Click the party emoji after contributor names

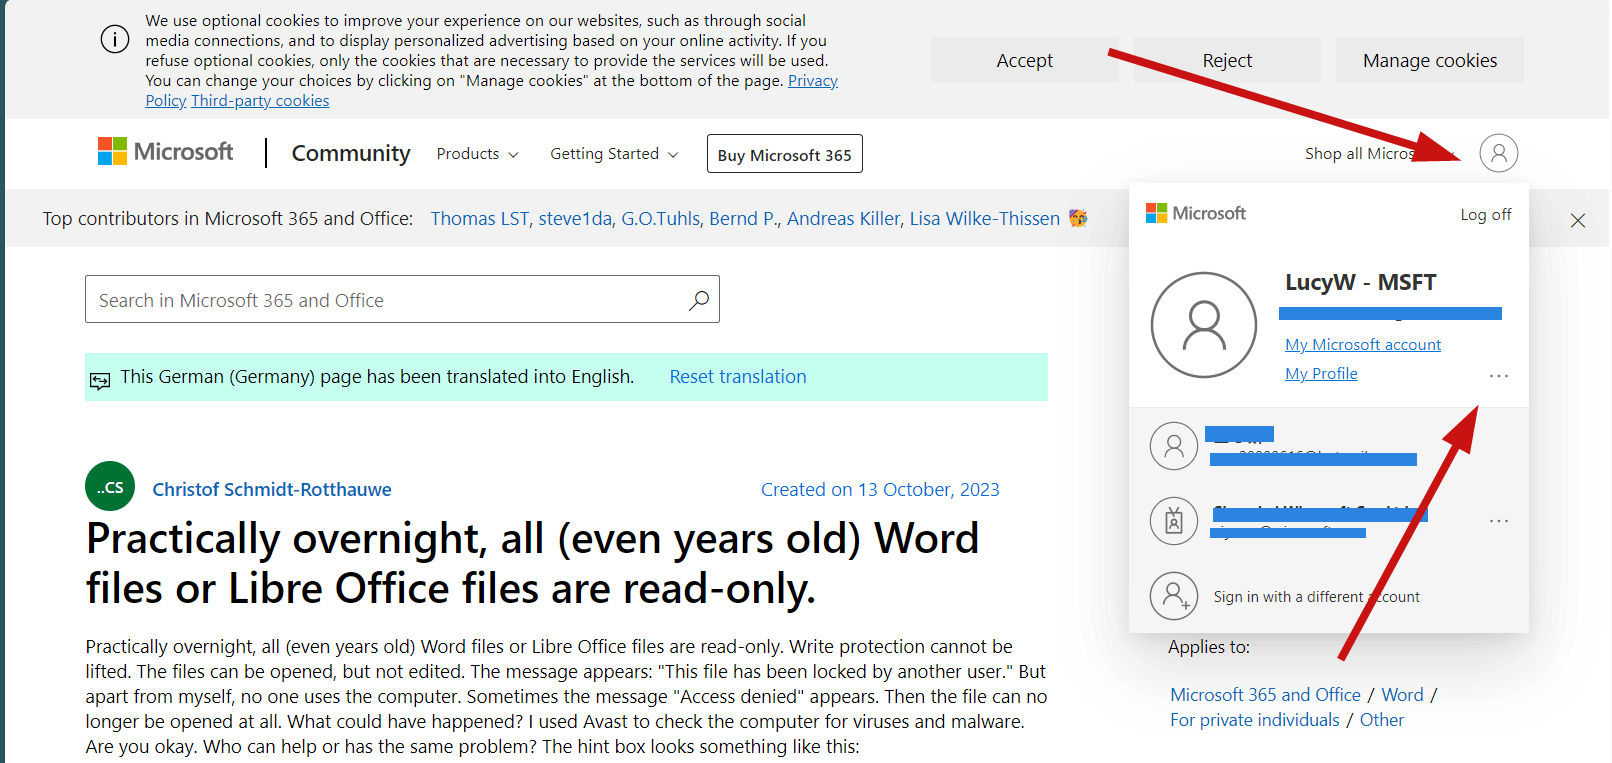point(1078,218)
